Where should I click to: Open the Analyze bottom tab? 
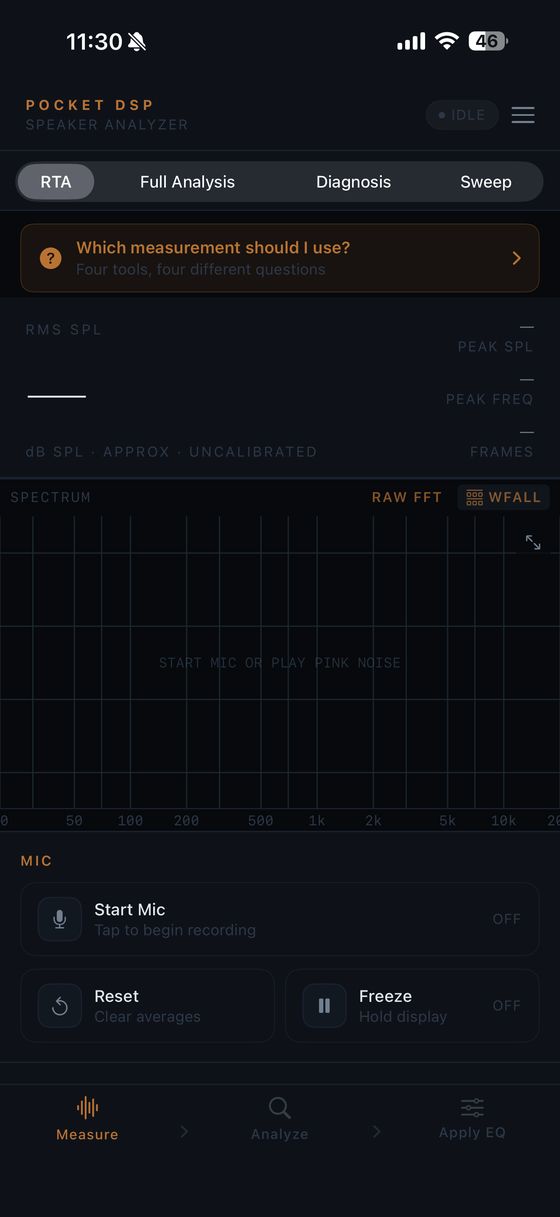(x=280, y=1119)
